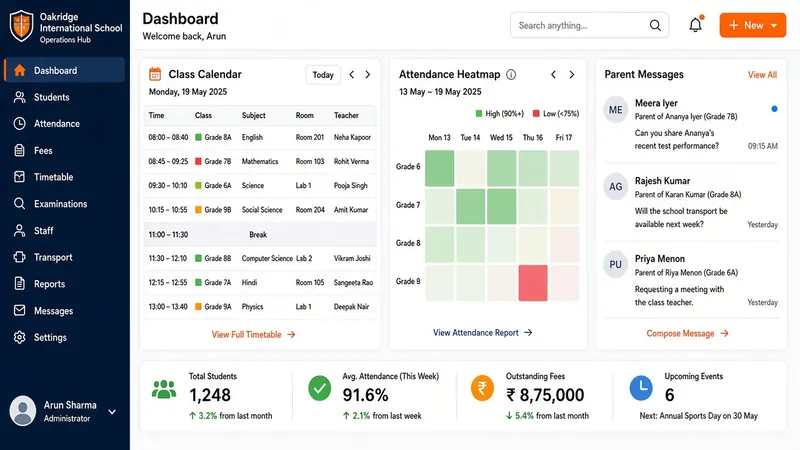Click the Upcoming Events clock icon
Image resolution: width=800 pixels, height=450 pixels.
(x=641, y=388)
